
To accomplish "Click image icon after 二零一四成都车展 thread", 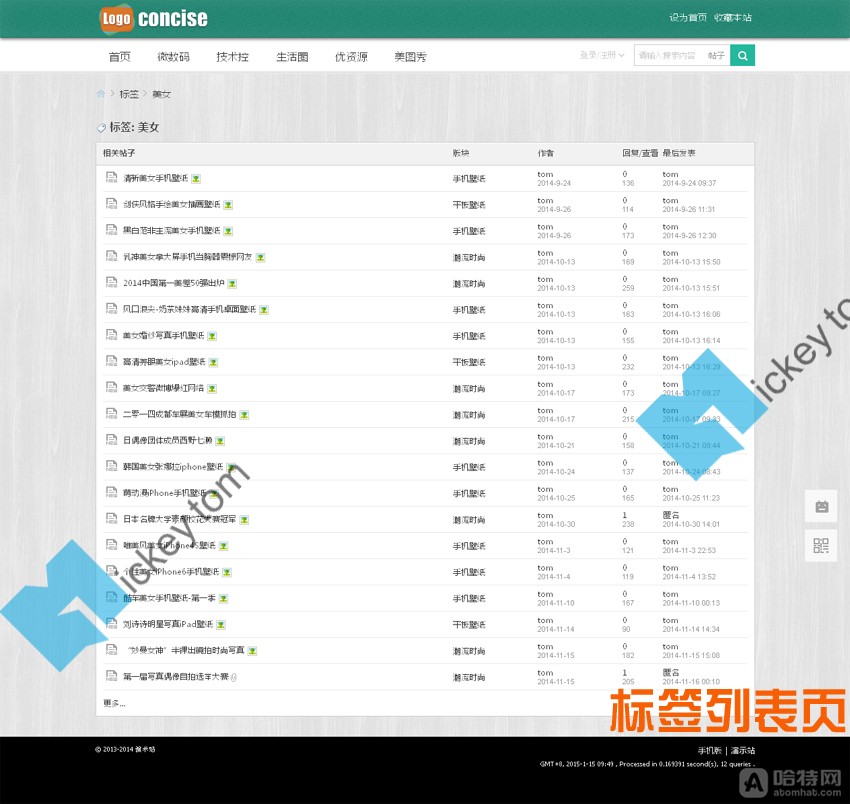I will (x=244, y=415).
